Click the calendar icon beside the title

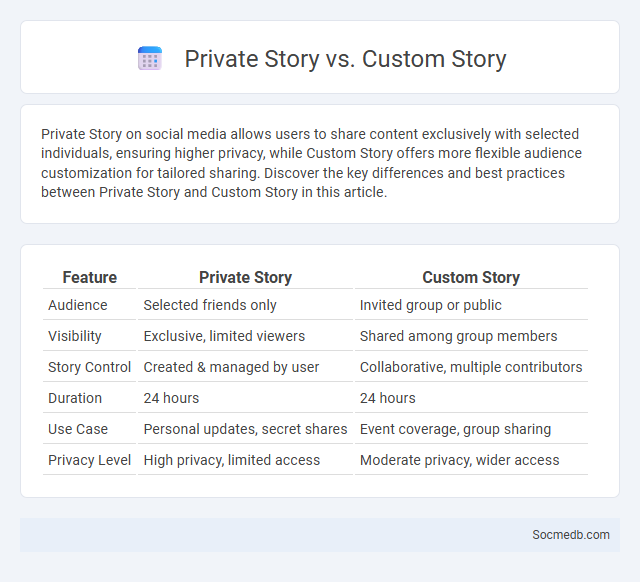[x=150, y=58]
